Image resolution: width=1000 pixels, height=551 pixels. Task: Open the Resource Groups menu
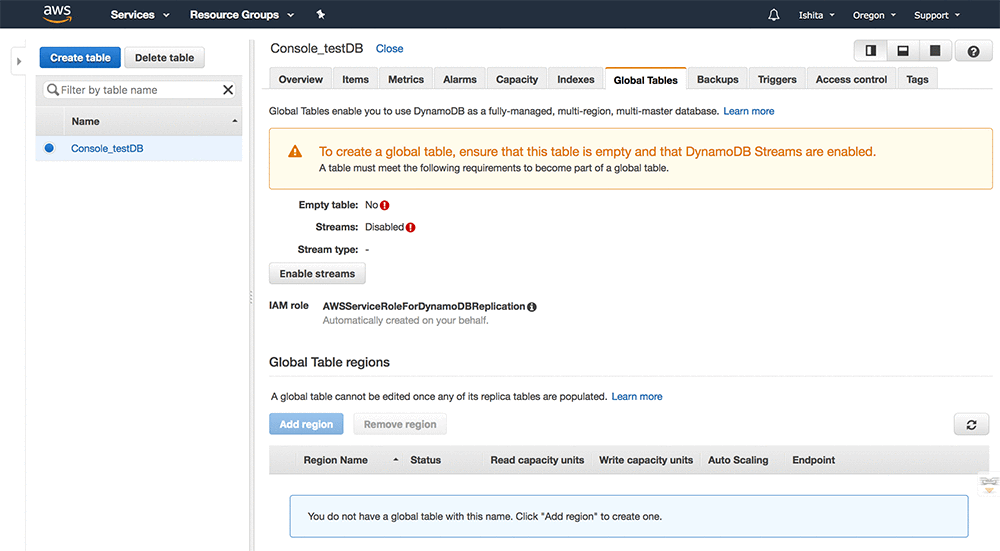coord(242,15)
